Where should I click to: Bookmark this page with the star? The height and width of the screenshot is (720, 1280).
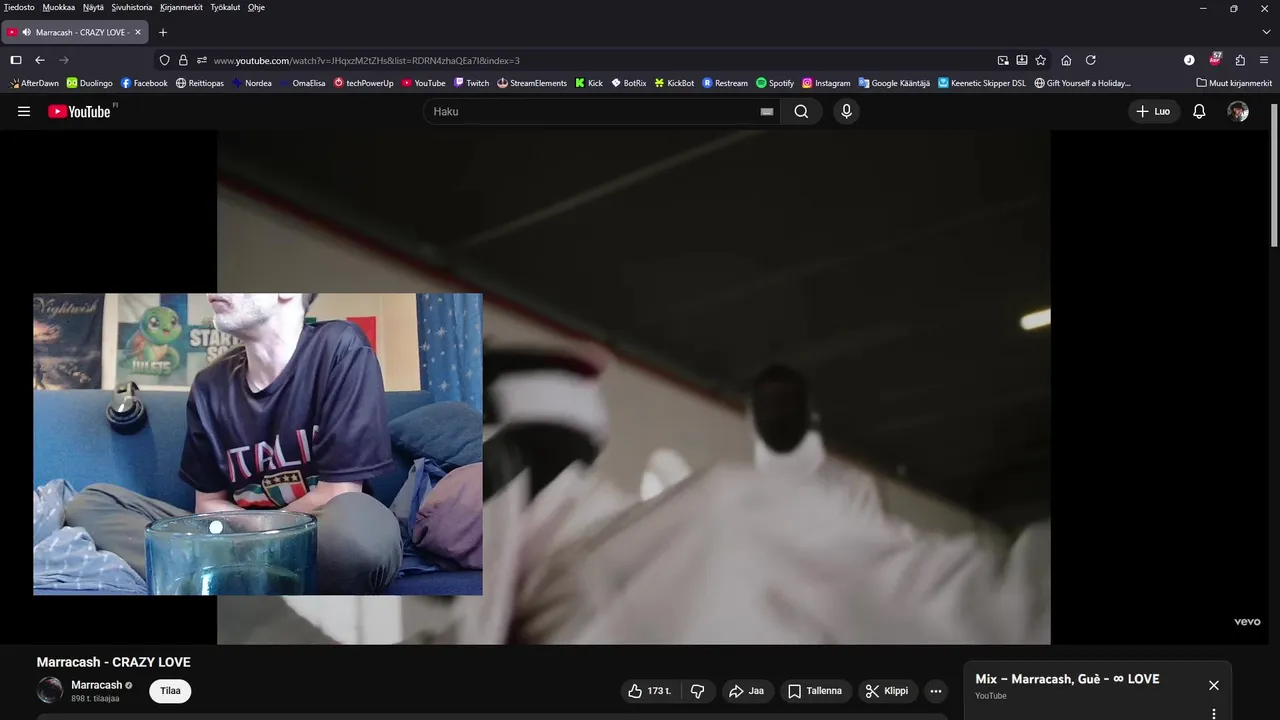pyautogui.click(x=1041, y=60)
